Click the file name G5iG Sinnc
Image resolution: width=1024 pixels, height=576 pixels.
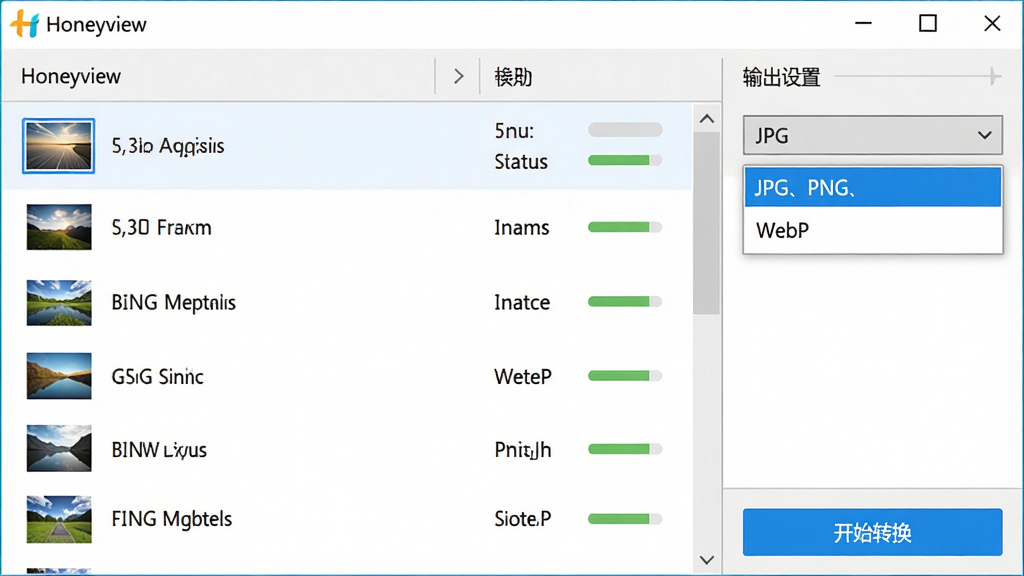(157, 376)
